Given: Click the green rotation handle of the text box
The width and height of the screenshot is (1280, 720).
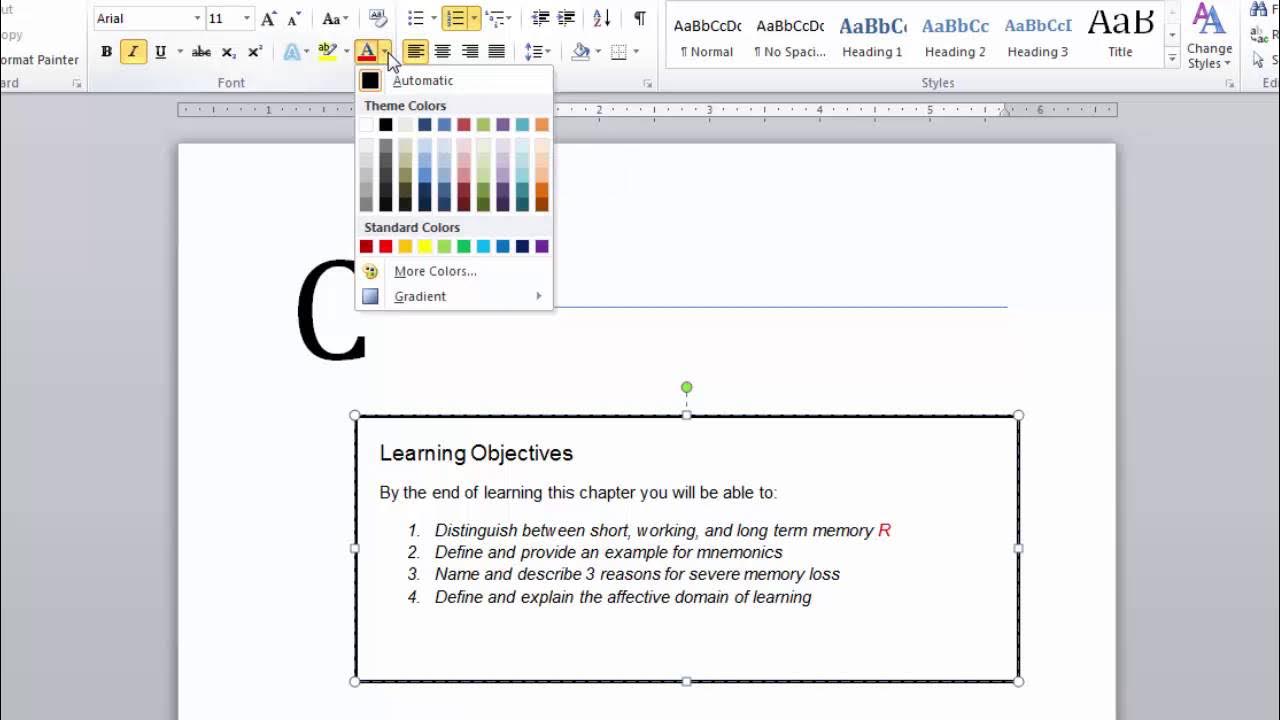Looking at the screenshot, I should tap(686, 387).
